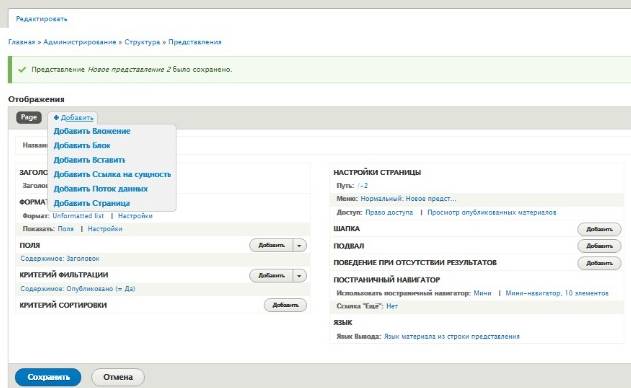Viewport: 631px width, 388px height.
Task: Choose Добавить Ссылка на сущность
Action: pos(112,175)
